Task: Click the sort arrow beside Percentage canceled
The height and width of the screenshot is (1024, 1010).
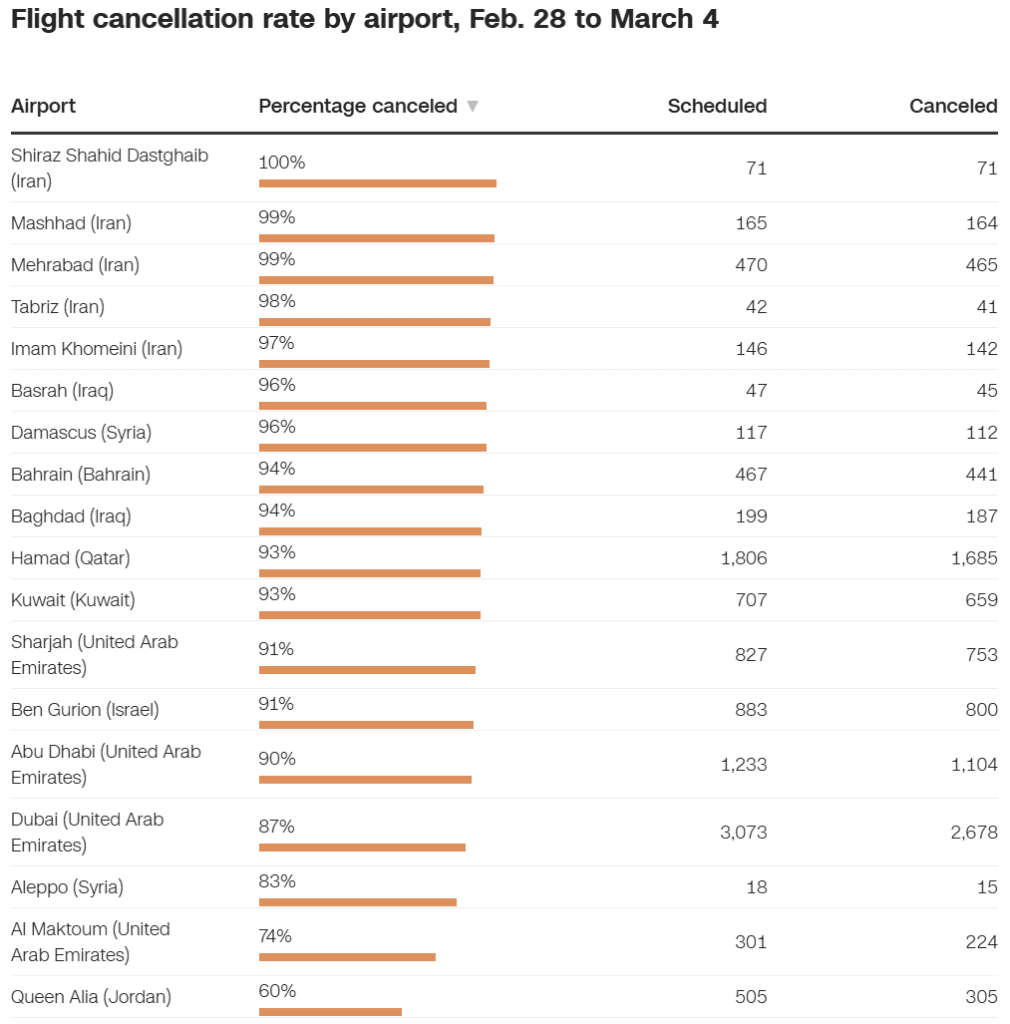Action: pyautogui.click(x=473, y=107)
